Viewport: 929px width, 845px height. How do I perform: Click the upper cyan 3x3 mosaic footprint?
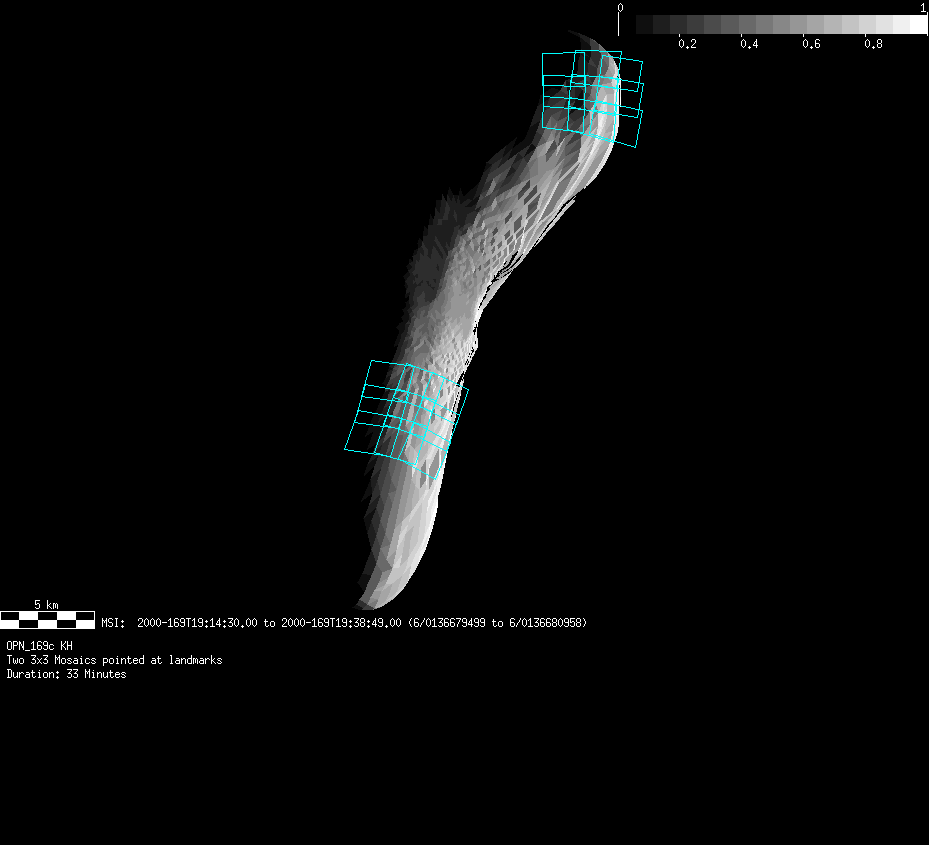[x=591, y=97]
